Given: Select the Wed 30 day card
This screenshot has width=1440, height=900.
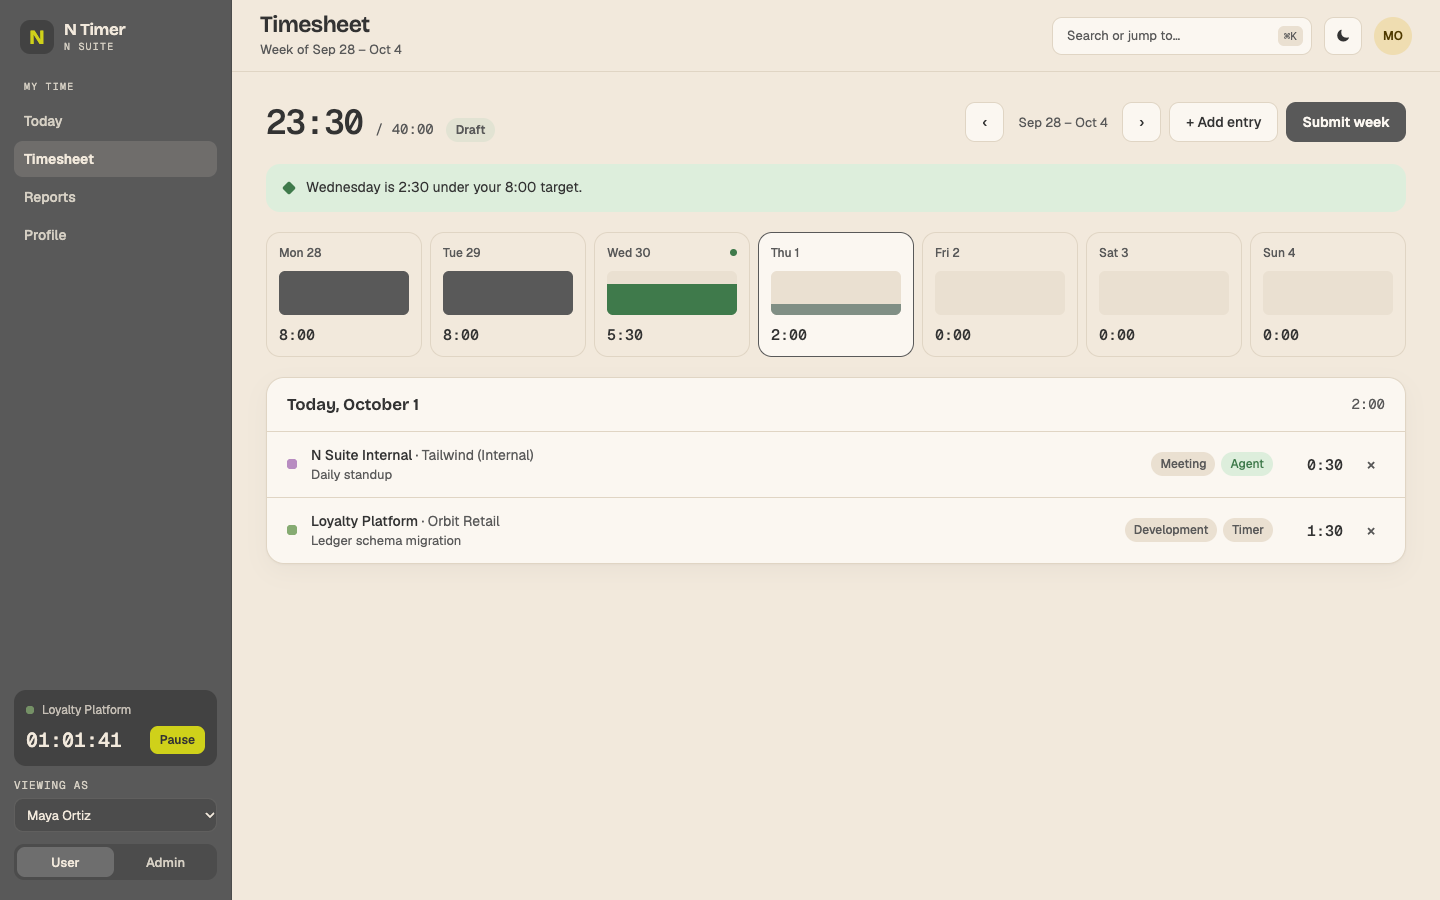Looking at the screenshot, I should pyautogui.click(x=672, y=294).
